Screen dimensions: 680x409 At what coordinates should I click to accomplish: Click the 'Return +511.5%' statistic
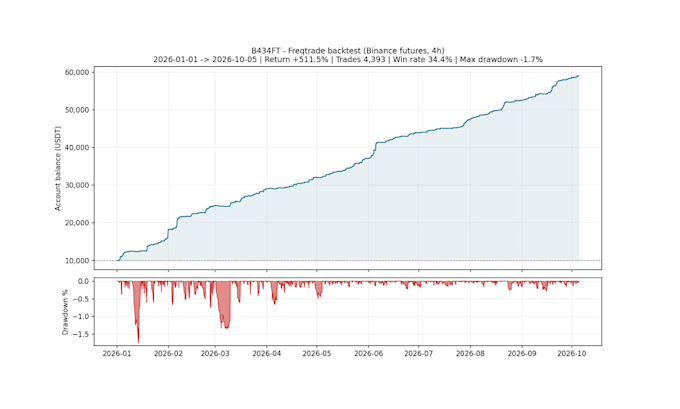coord(296,59)
